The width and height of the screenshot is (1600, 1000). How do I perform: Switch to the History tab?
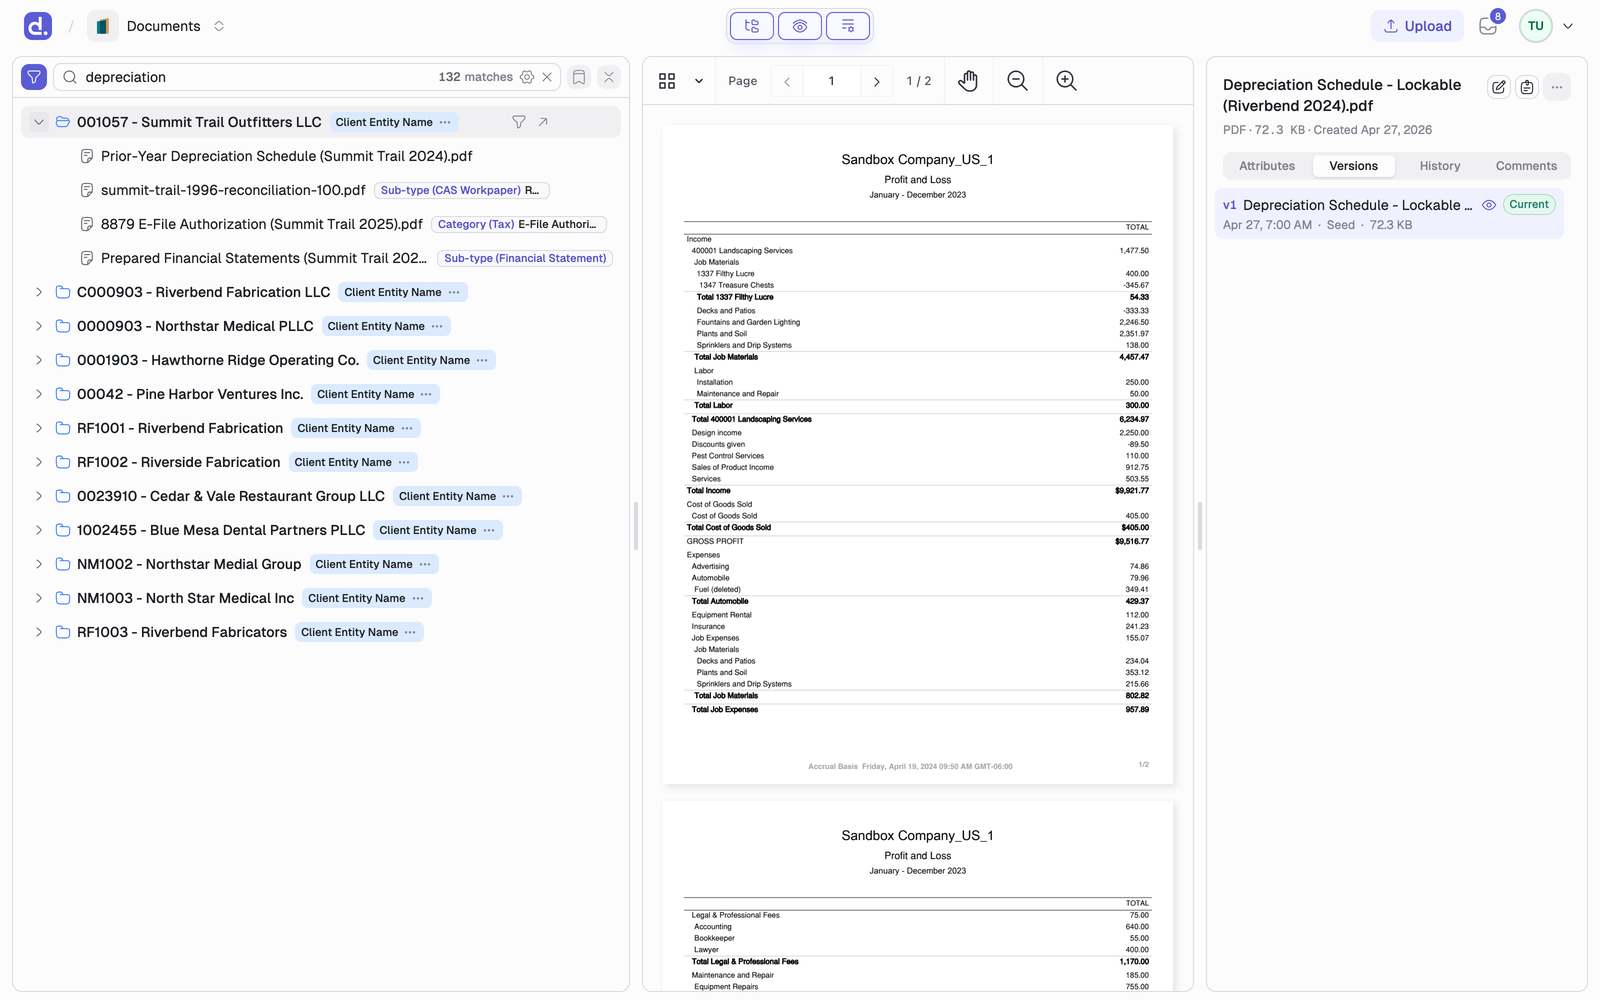[x=1440, y=166]
